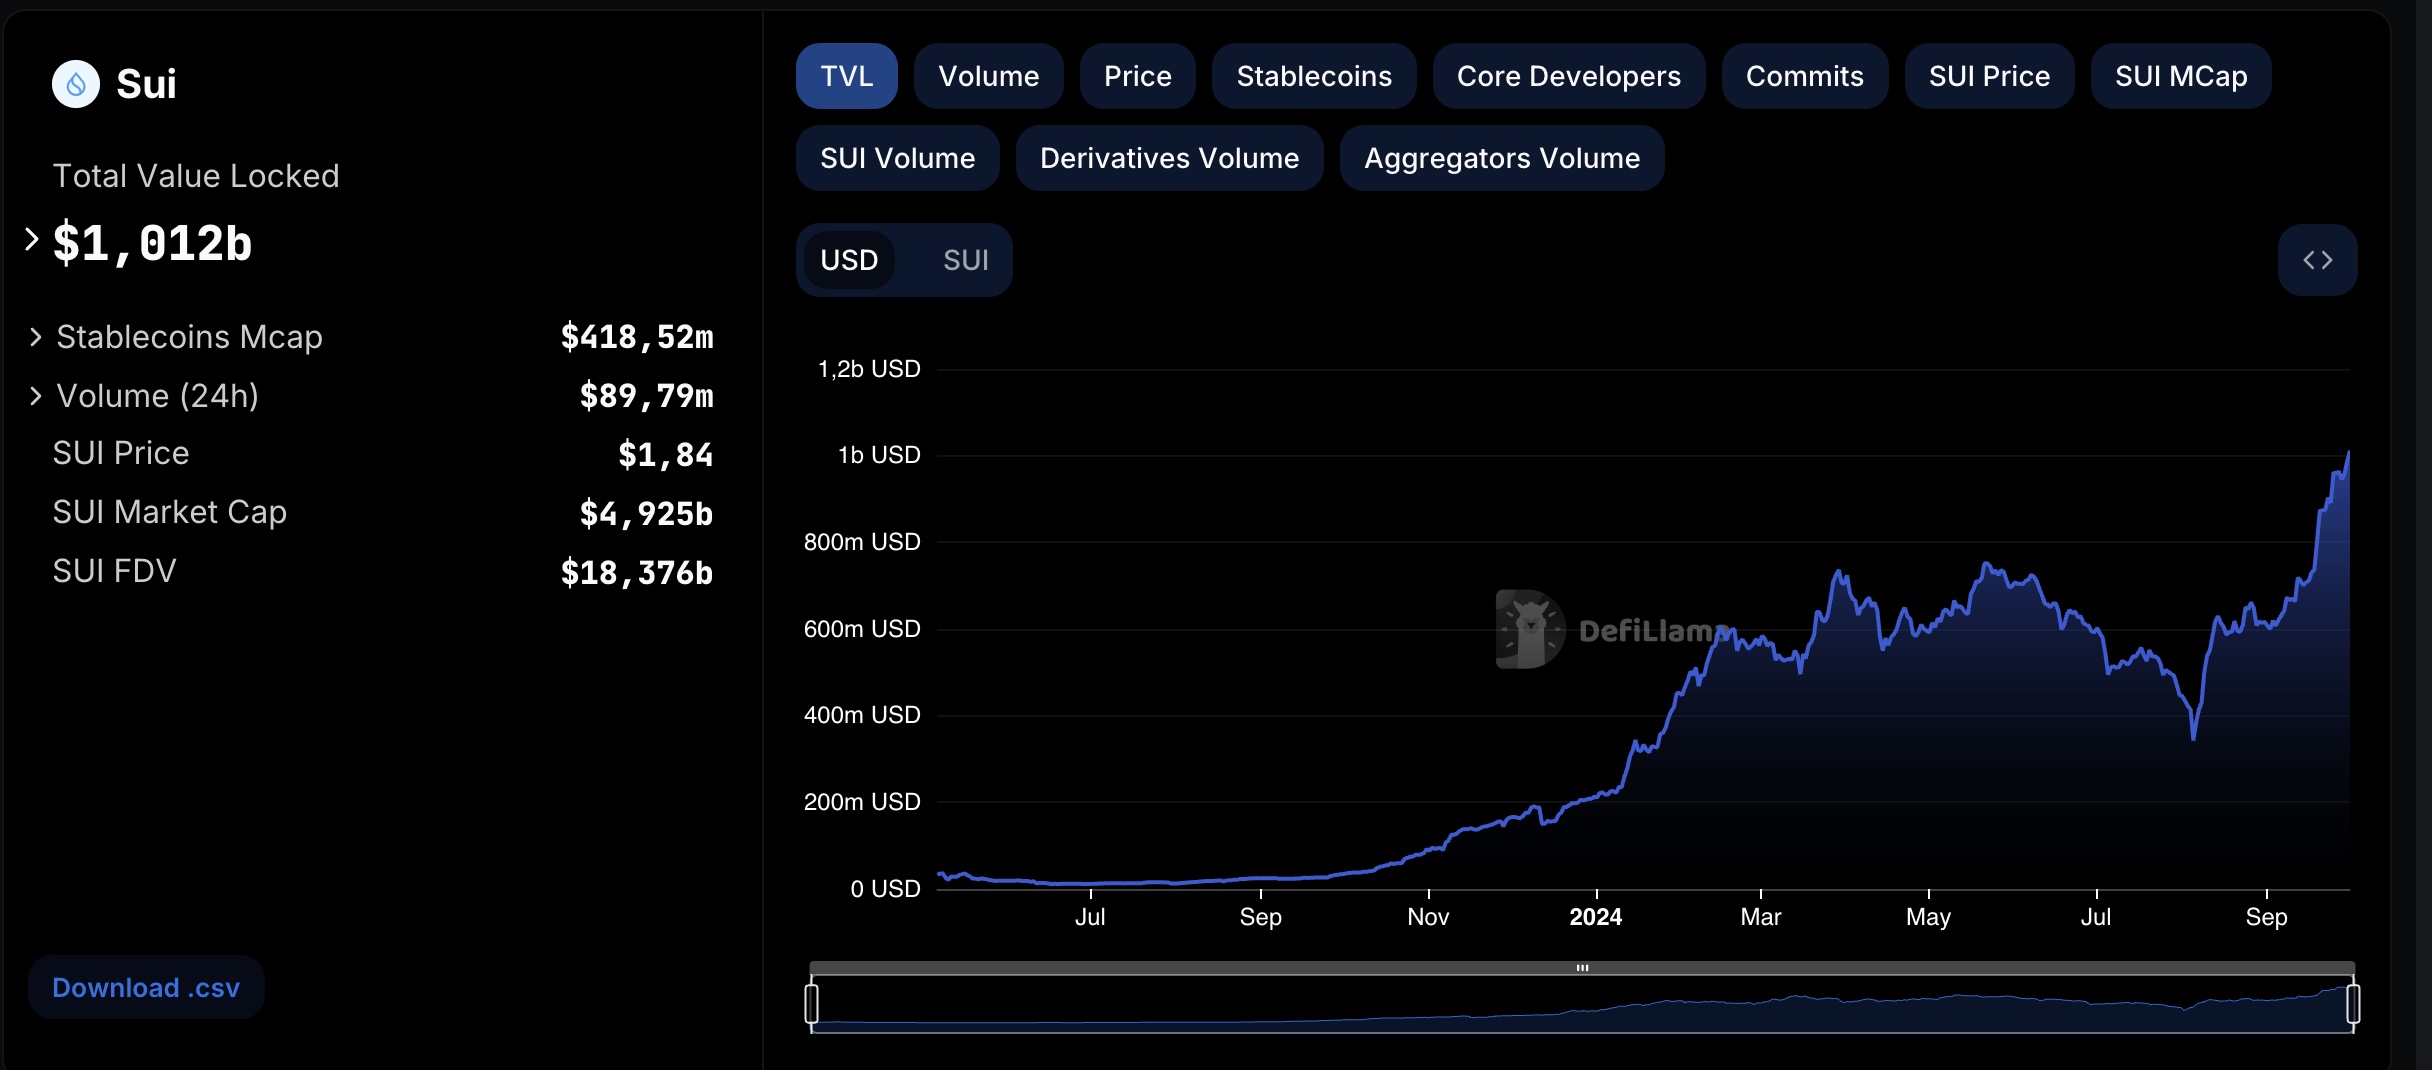The image size is (2432, 1070).
Task: Expand the Volume (24h) row
Action: click(x=36, y=396)
